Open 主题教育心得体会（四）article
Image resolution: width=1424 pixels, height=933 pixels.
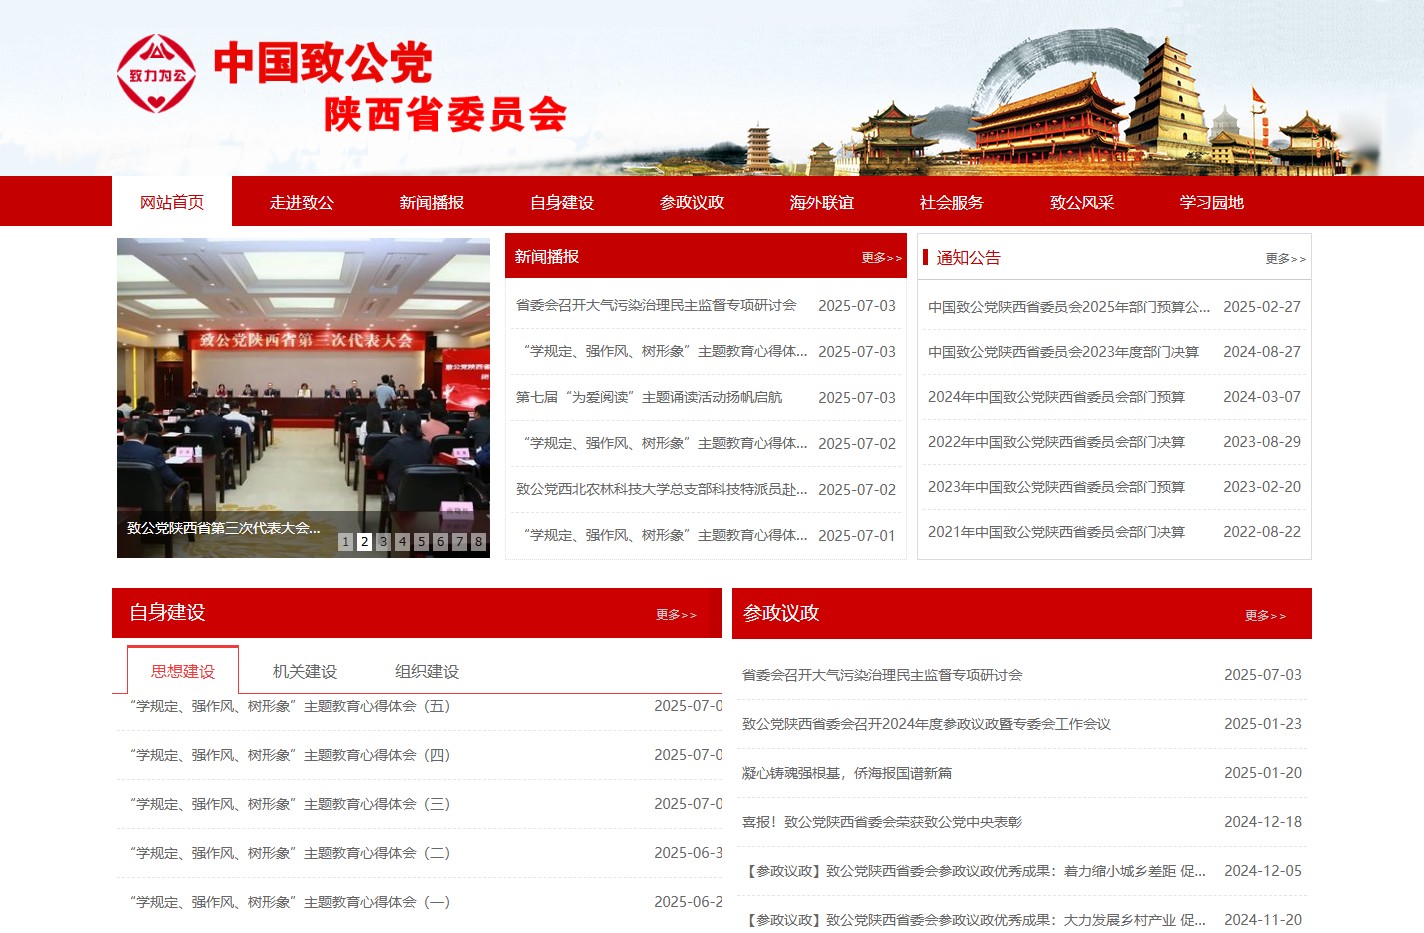(290, 755)
